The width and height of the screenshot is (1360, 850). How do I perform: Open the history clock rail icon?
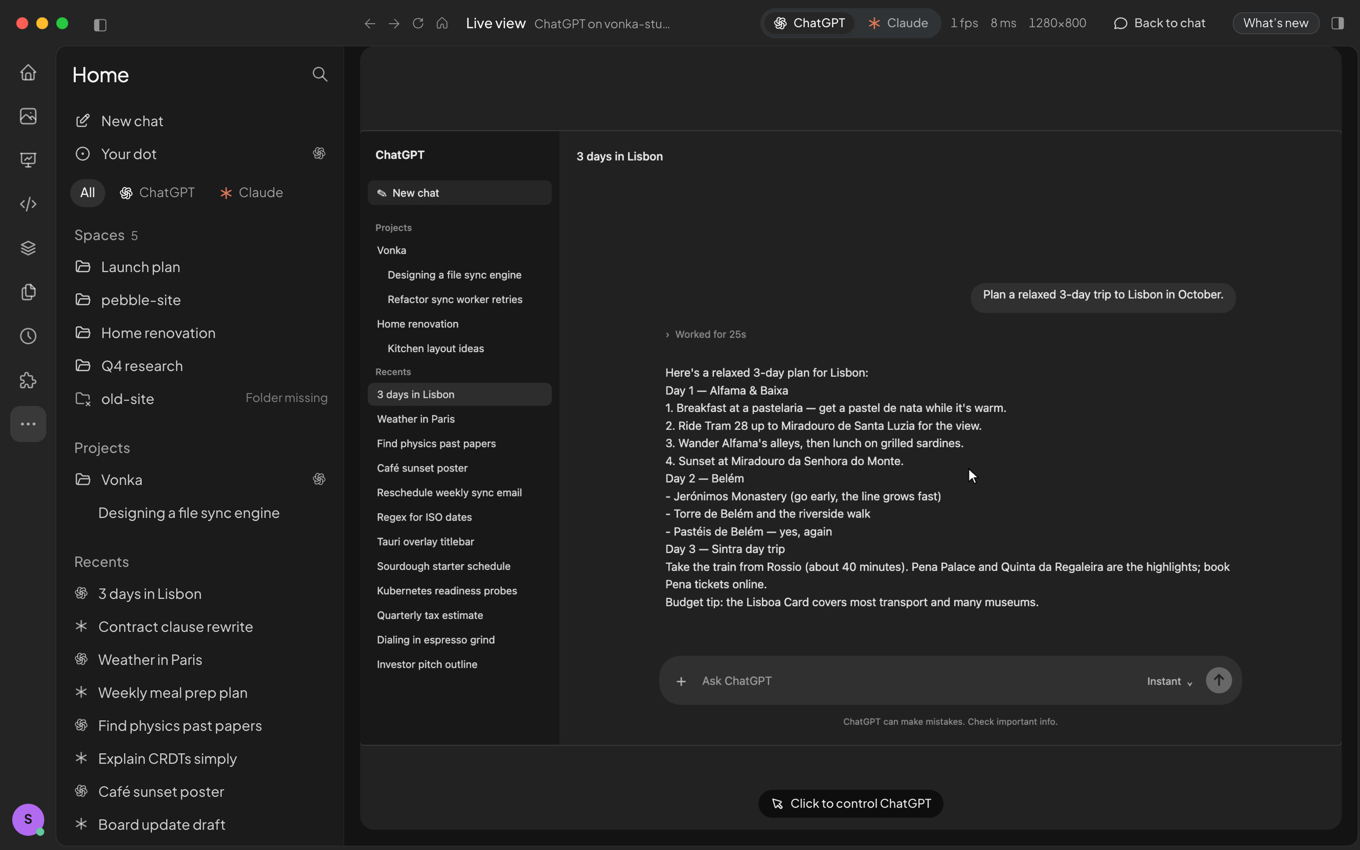click(x=28, y=336)
